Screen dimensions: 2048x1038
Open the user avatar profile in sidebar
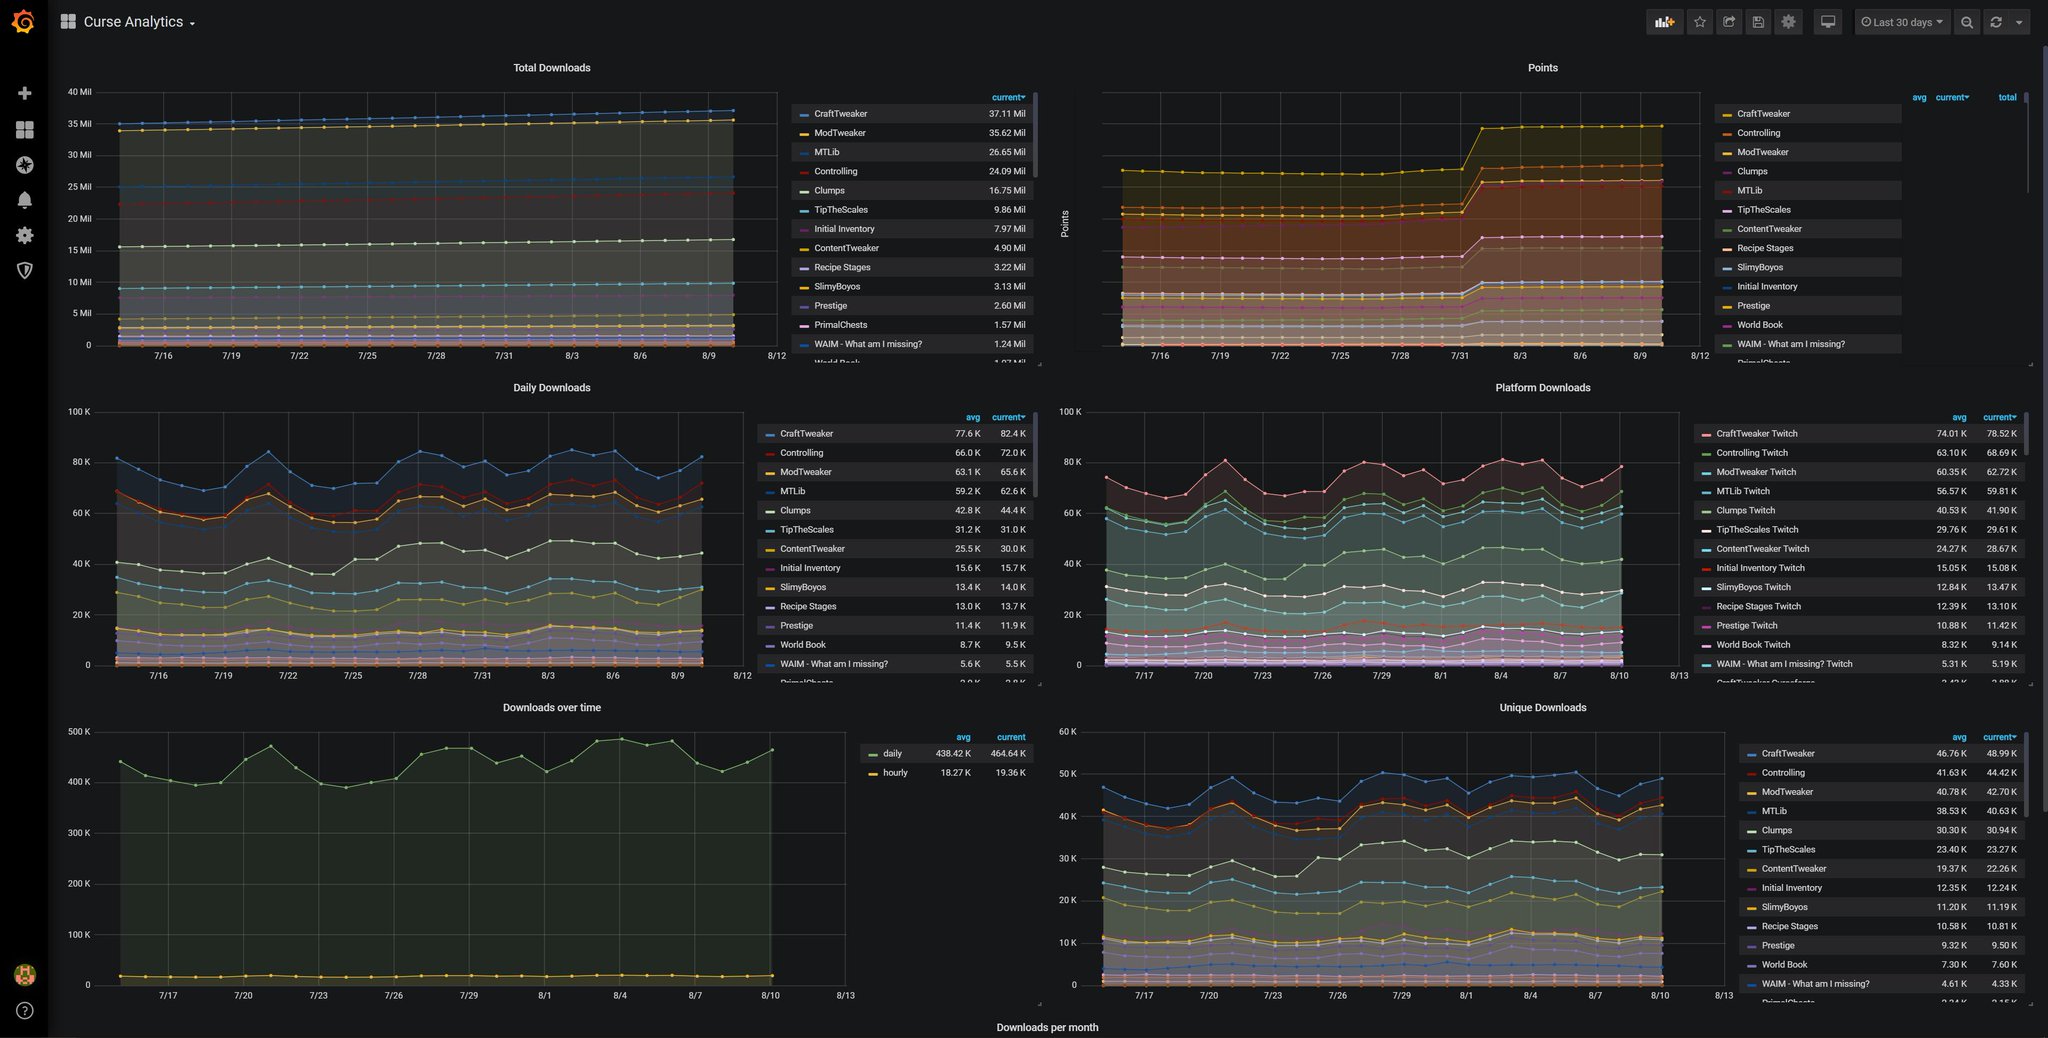pyautogui.click(x=25, y=974)
